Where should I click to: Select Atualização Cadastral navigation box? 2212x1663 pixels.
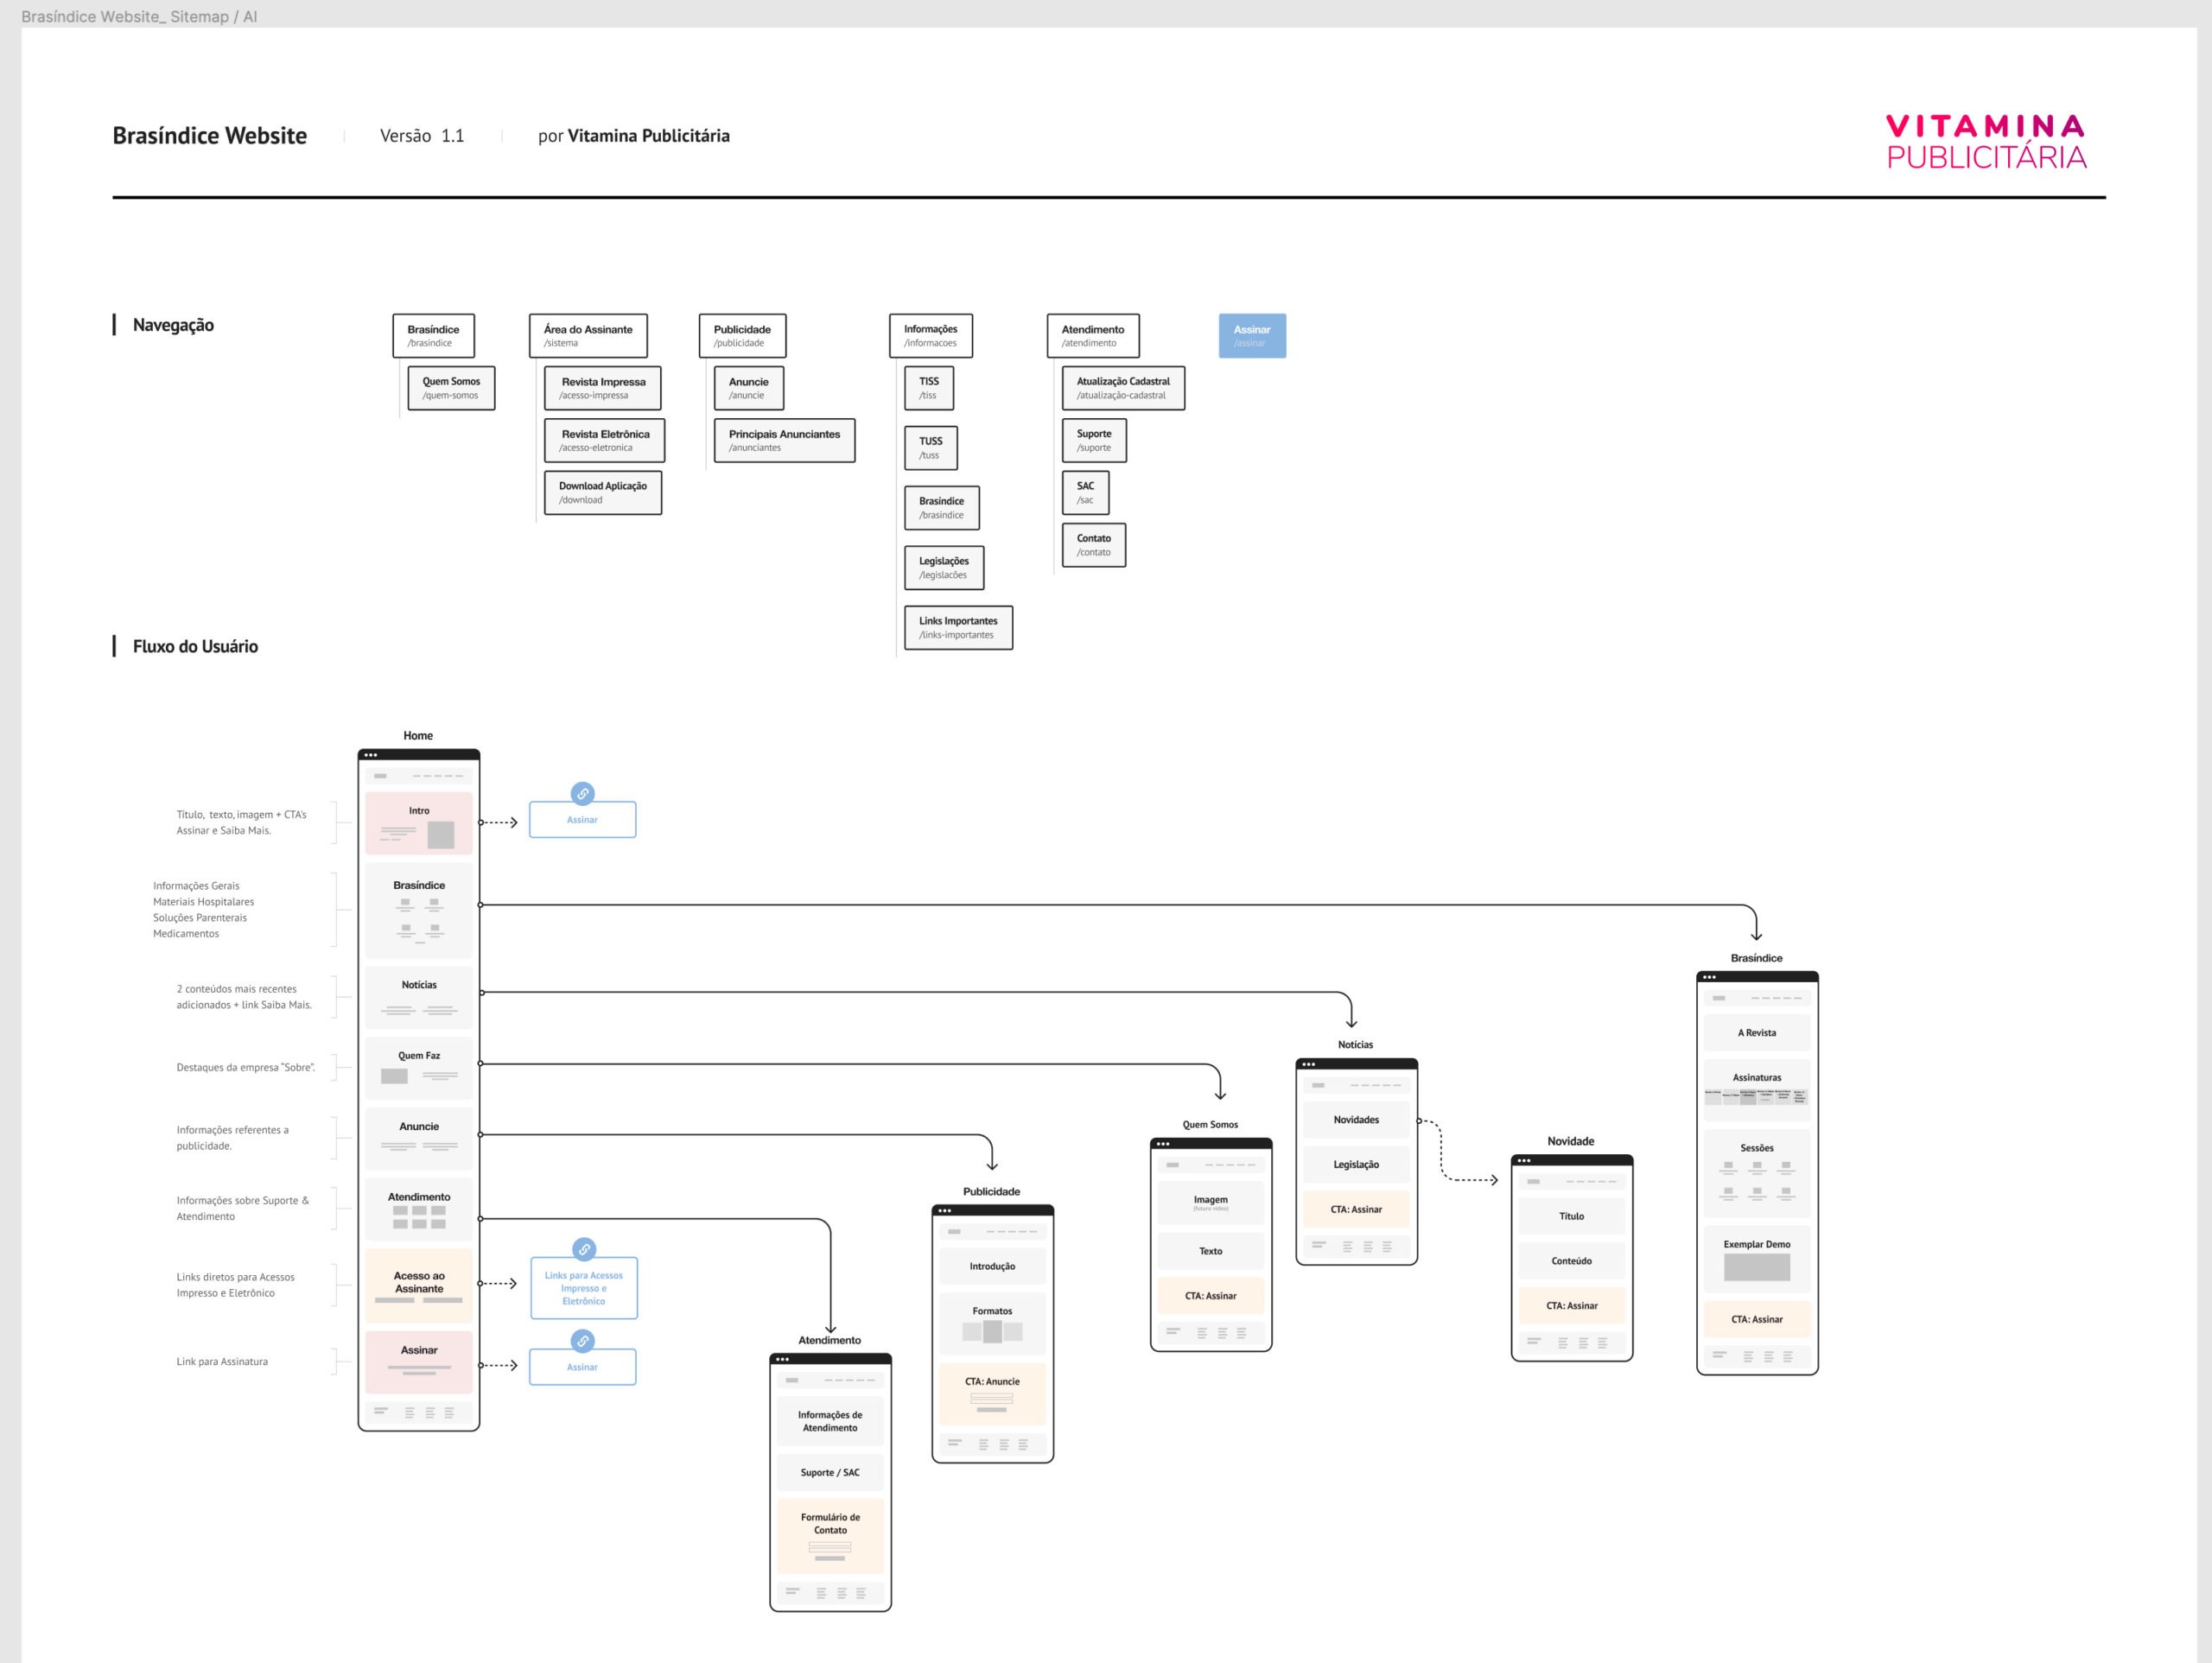1123,388
